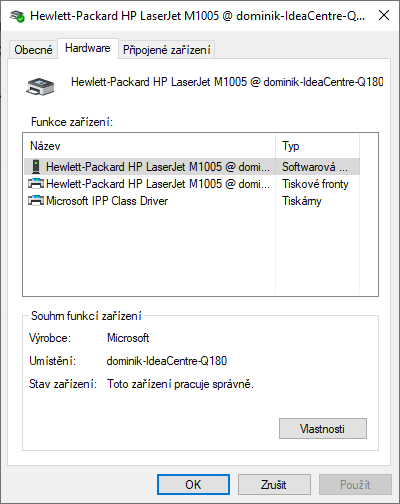
Task: Click the Tiskárny type cell
Action: pos(302,201)
